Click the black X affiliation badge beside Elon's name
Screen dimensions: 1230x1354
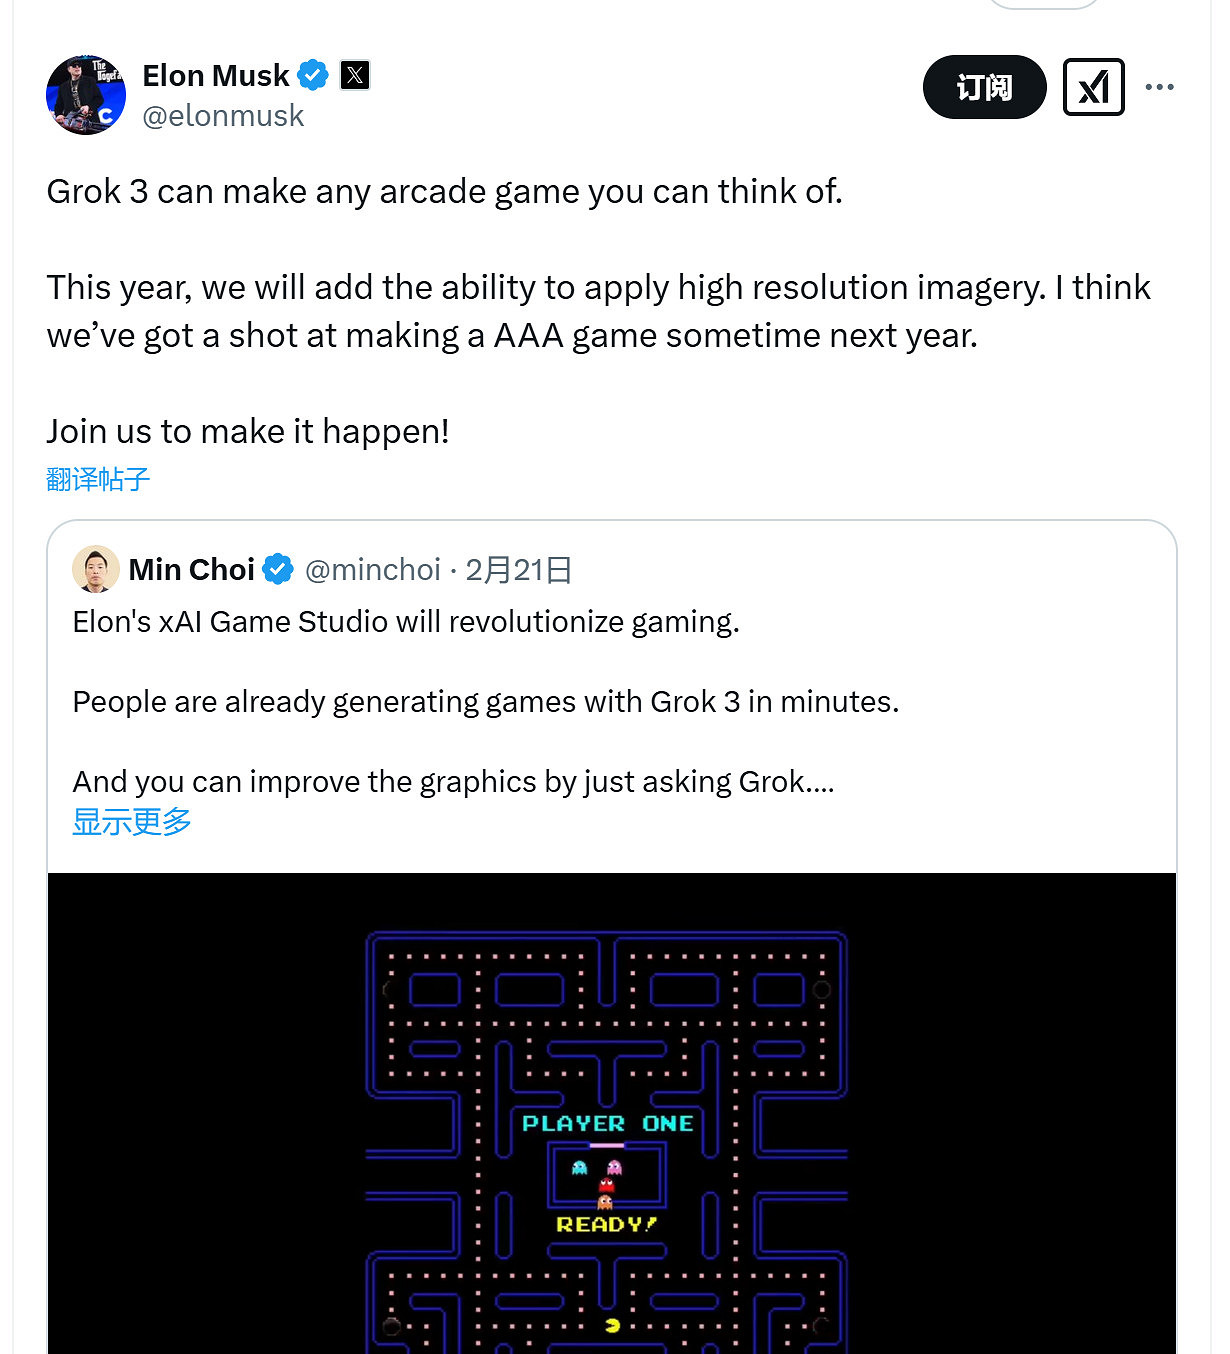tap(355, 75)
